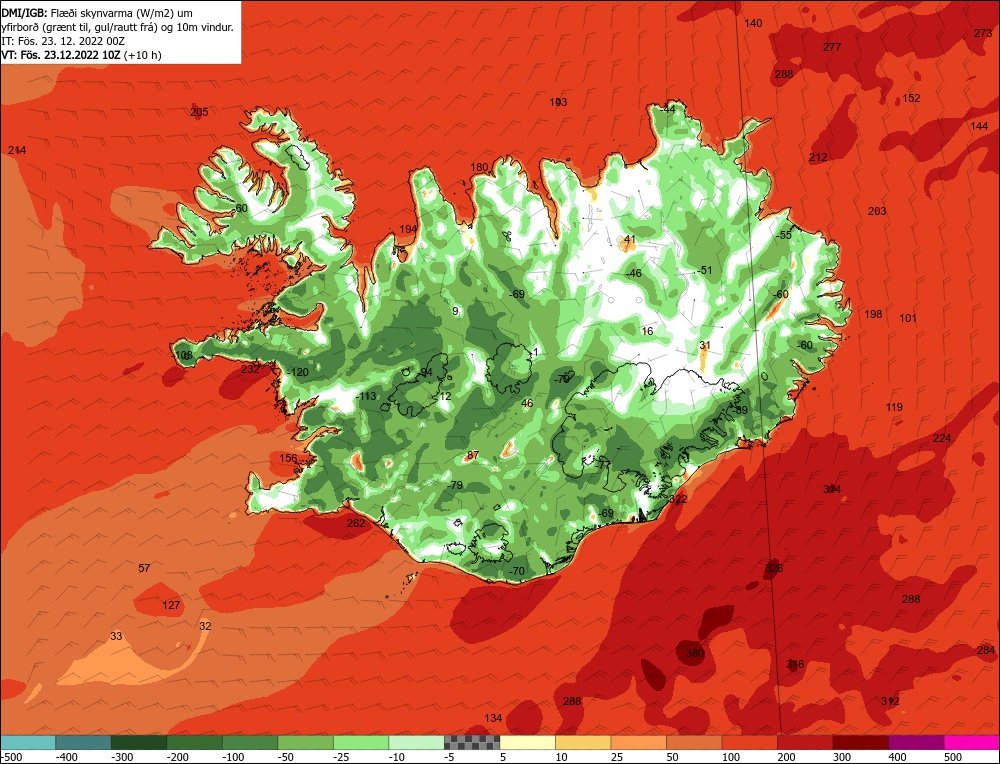Click the red-orange swatch between 100 and 200

coord(749,742)
